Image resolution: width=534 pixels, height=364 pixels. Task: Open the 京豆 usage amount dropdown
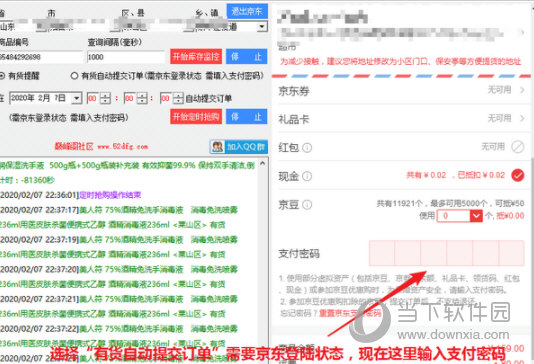click(x=476, y=216)
